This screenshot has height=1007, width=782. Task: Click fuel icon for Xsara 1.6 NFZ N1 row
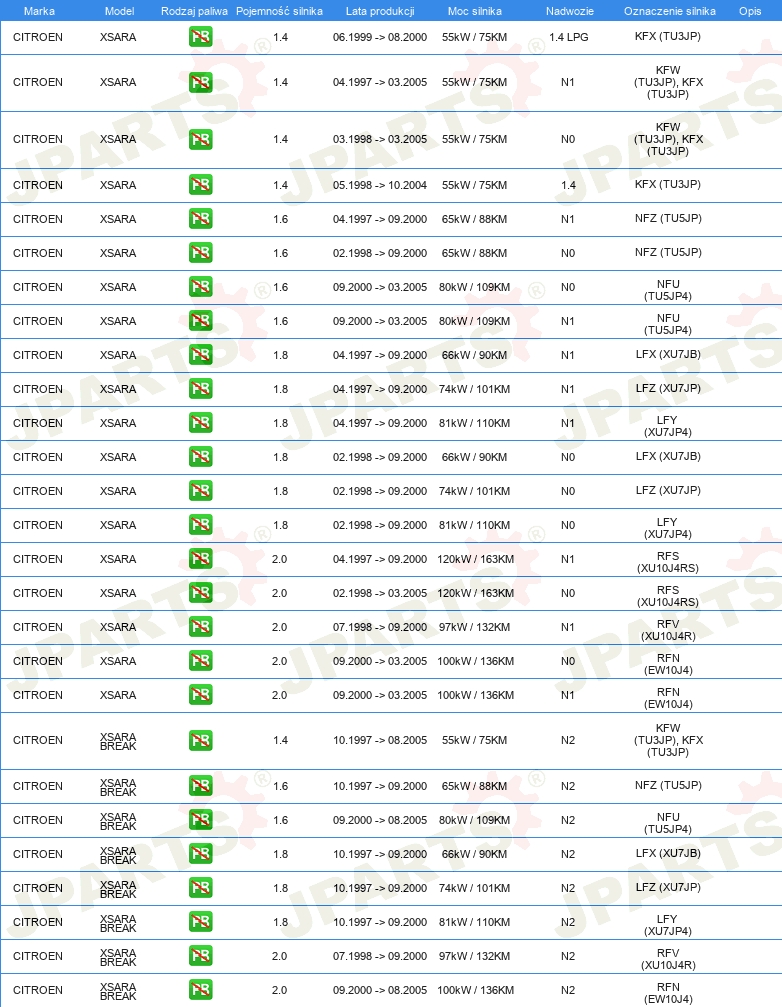coord(200,219)
